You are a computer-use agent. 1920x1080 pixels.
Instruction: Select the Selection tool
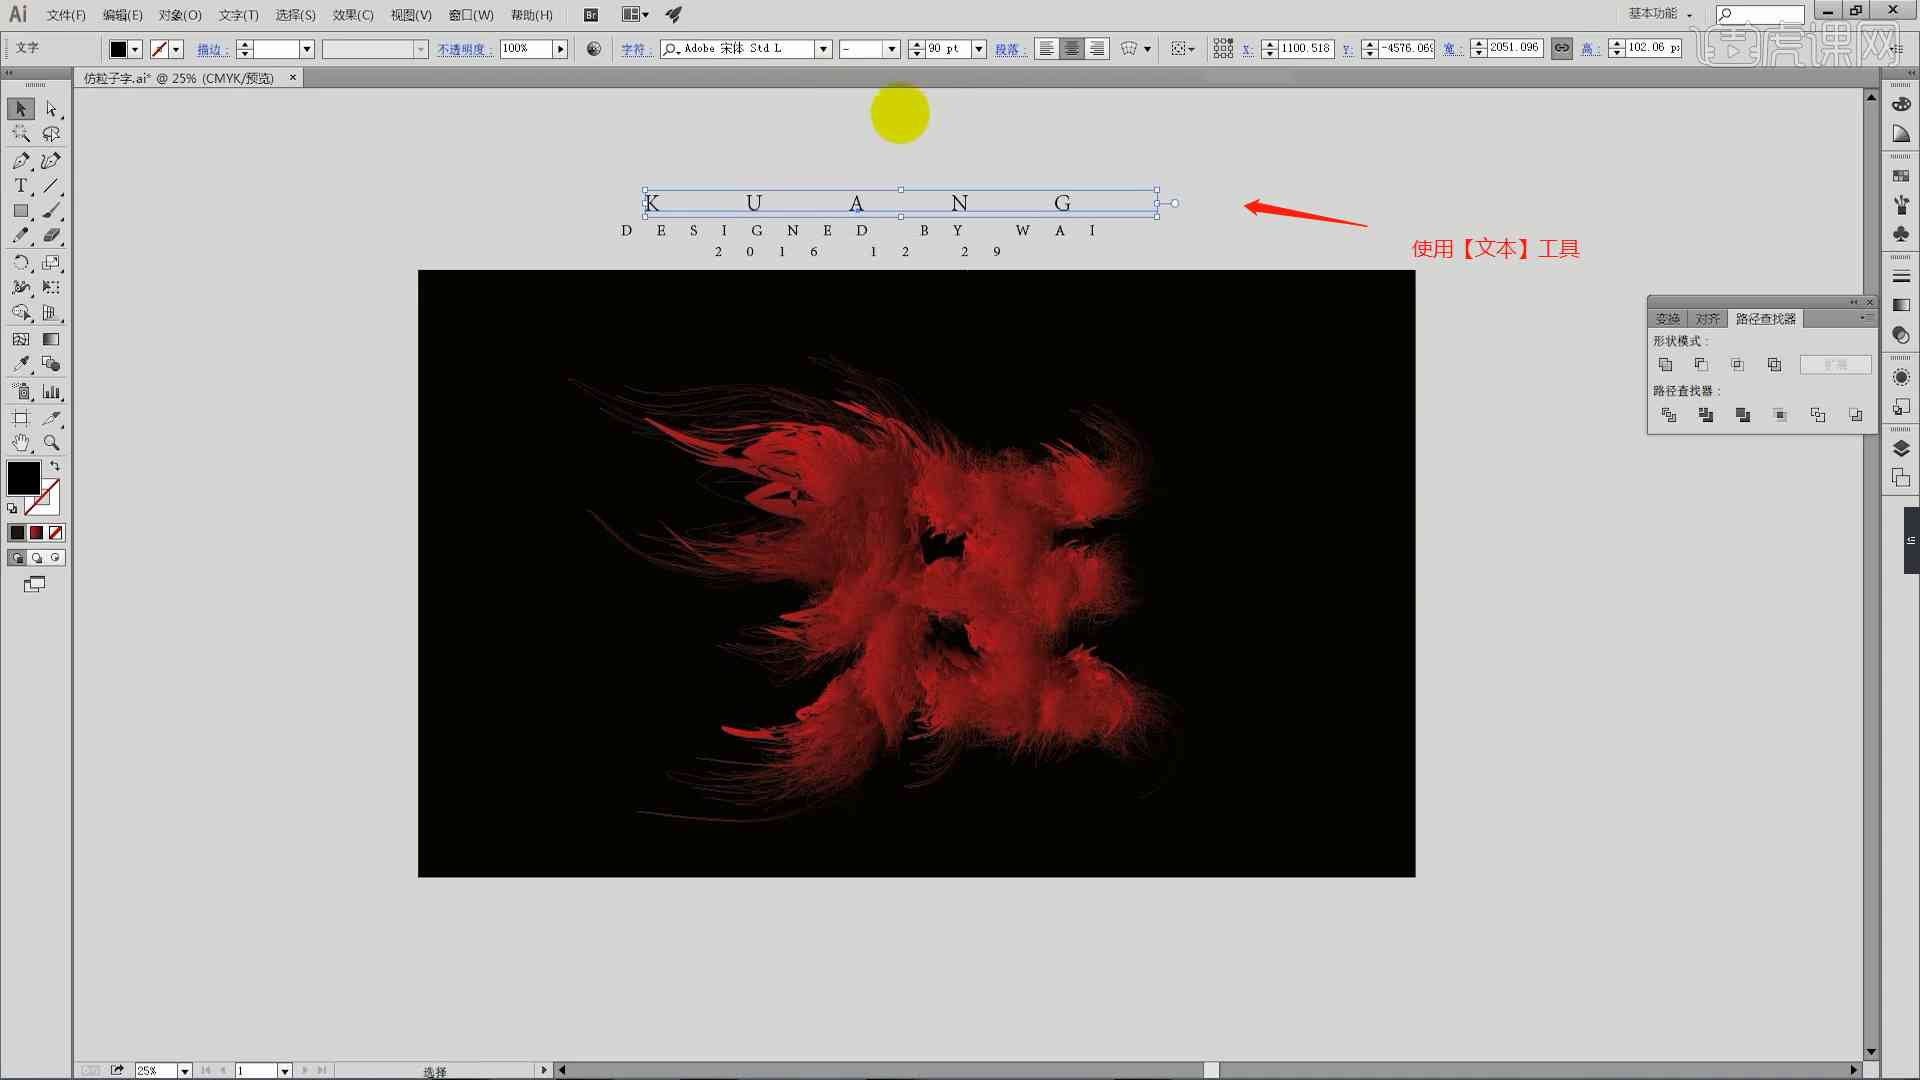(x=20, y=109)
